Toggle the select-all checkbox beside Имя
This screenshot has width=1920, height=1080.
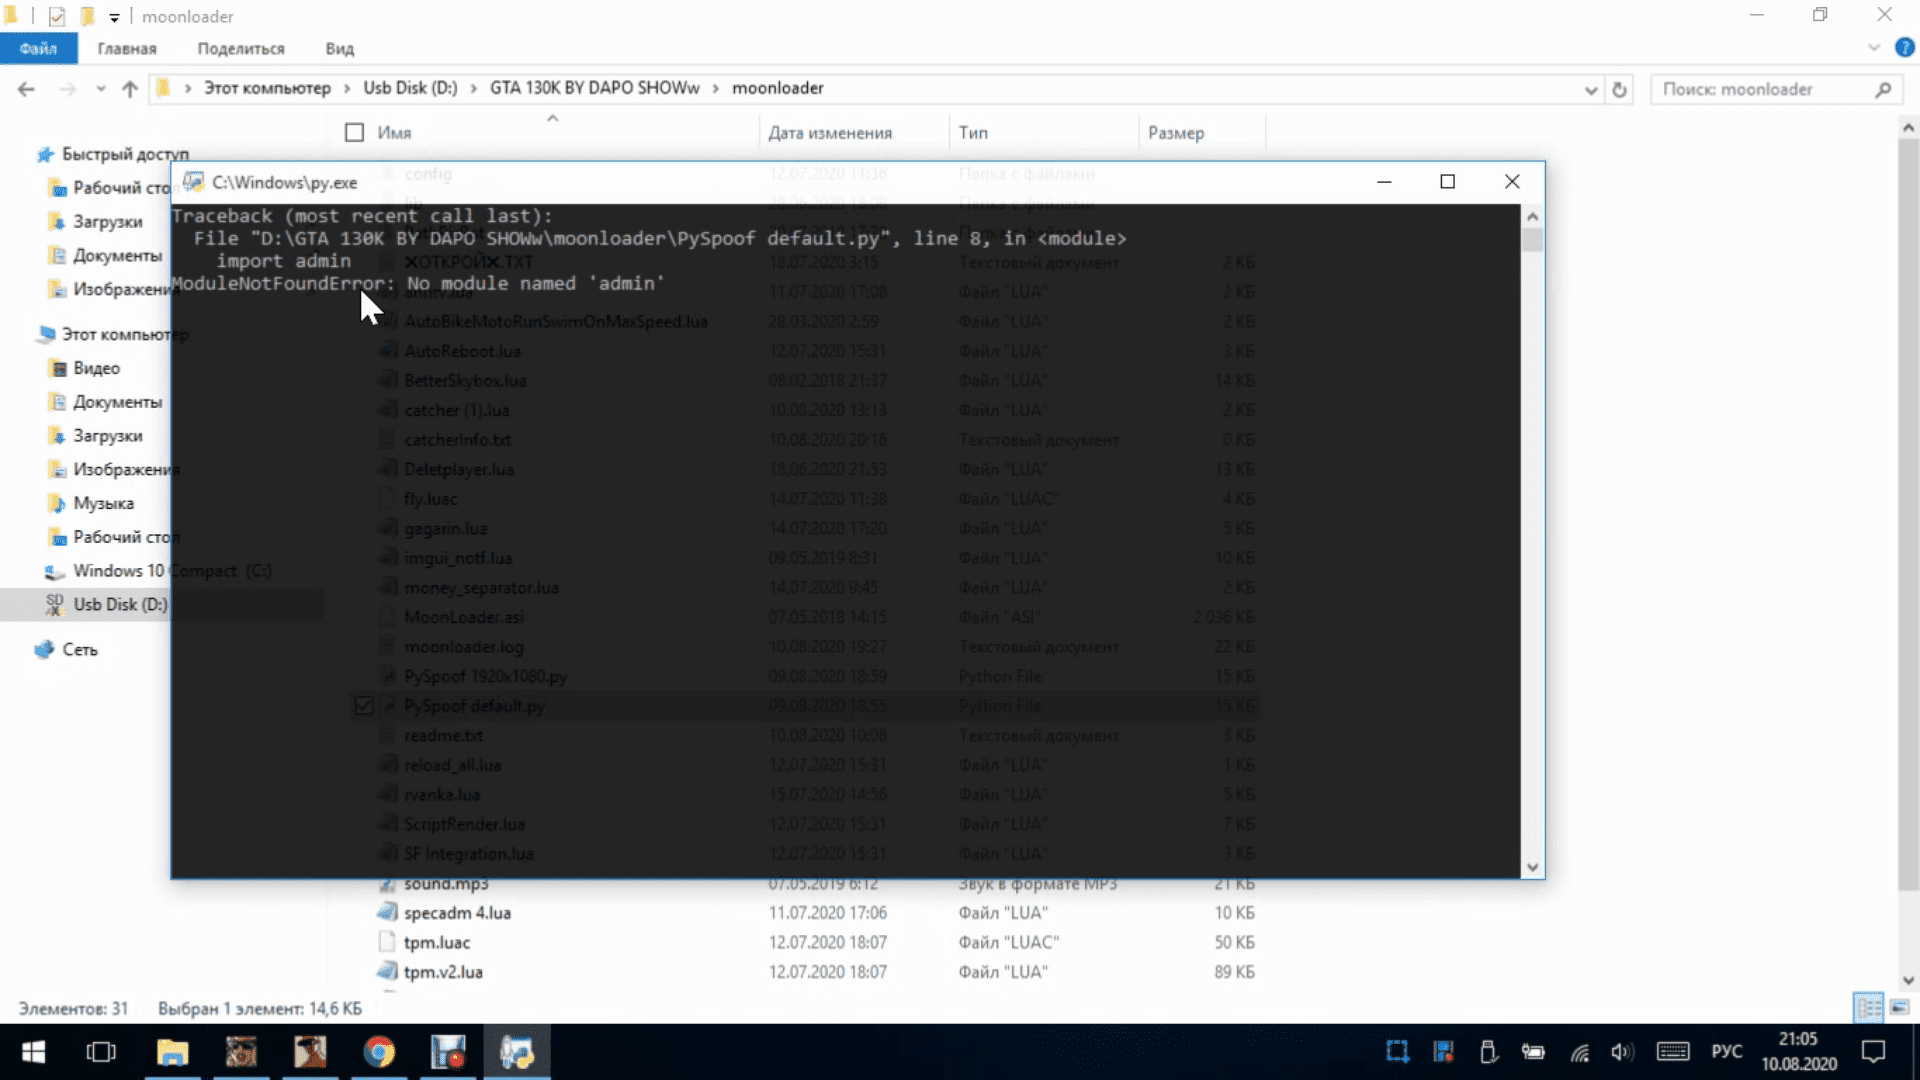354,132
